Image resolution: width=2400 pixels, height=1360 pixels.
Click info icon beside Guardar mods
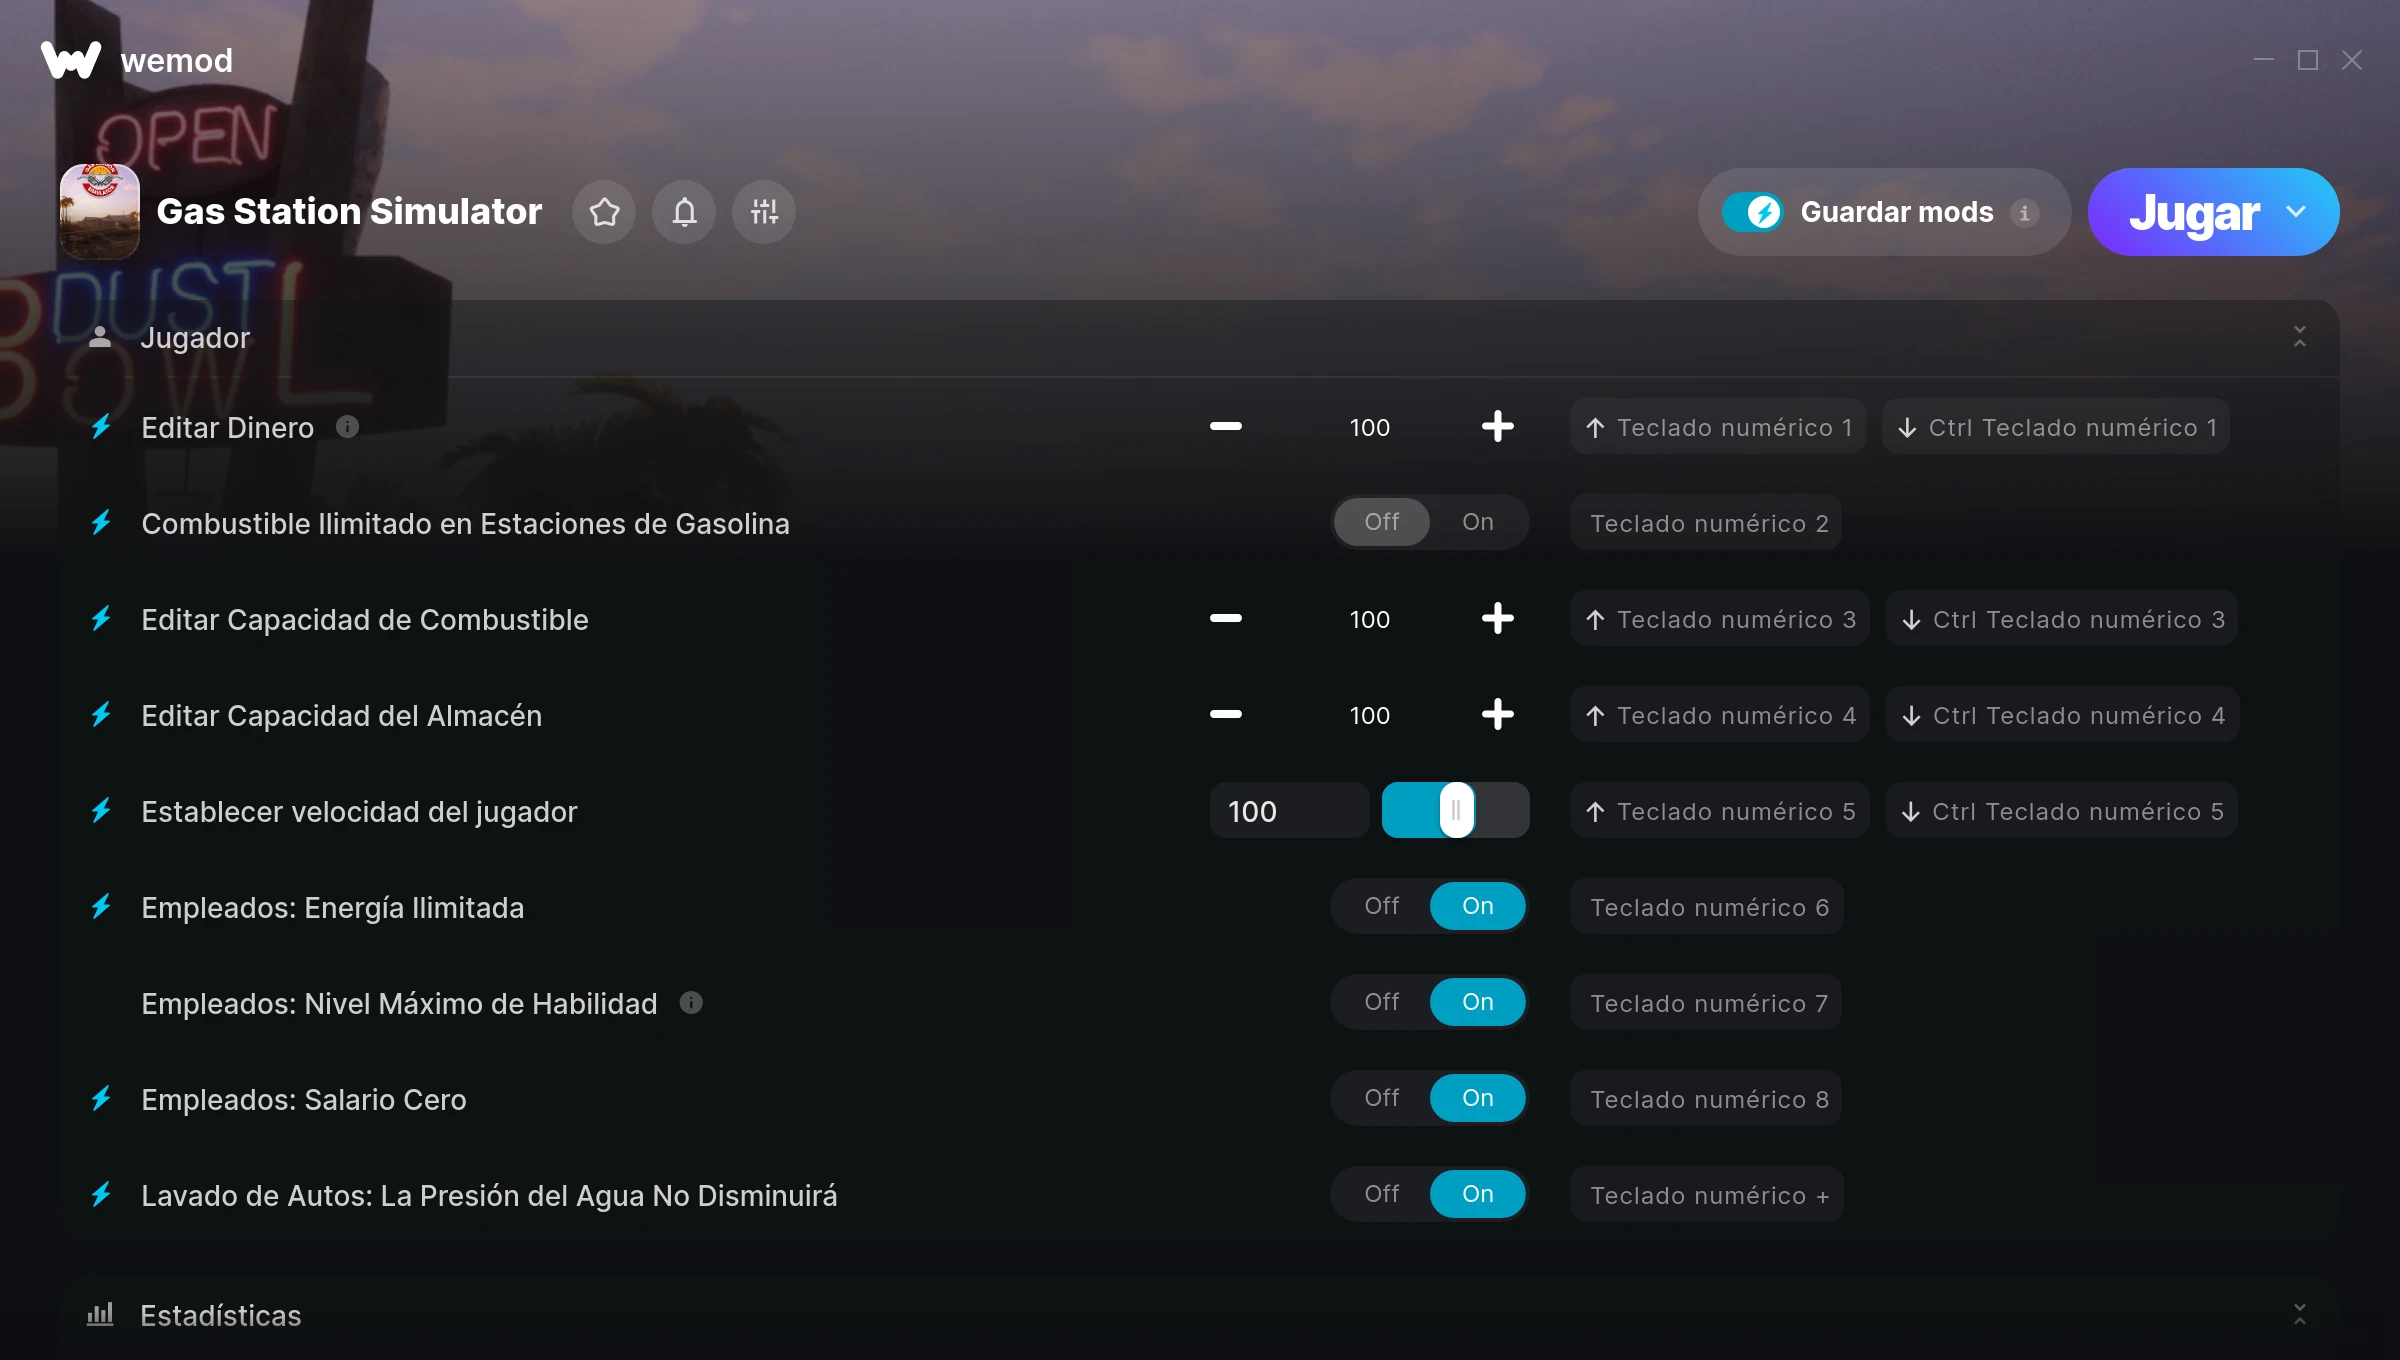point(2025,213)
